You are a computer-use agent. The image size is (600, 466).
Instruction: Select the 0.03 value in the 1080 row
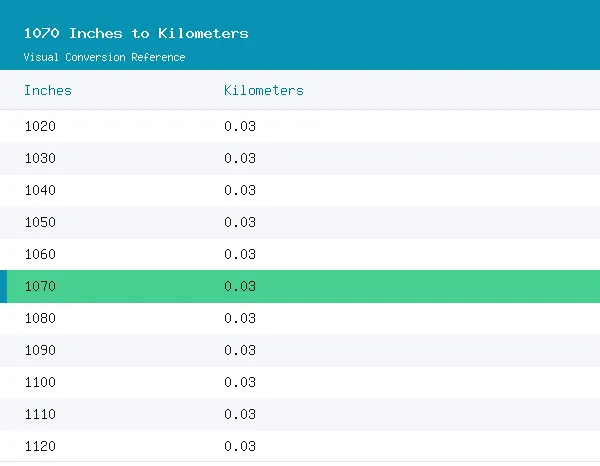click(240, 318)
